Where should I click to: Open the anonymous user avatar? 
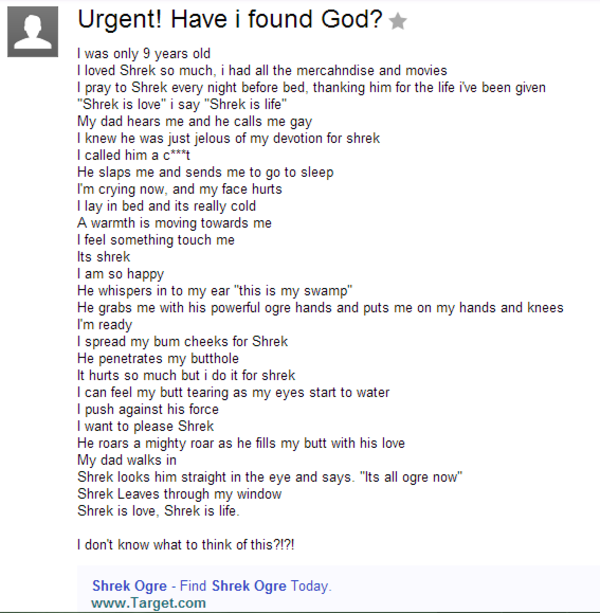(x=33, y=32)
